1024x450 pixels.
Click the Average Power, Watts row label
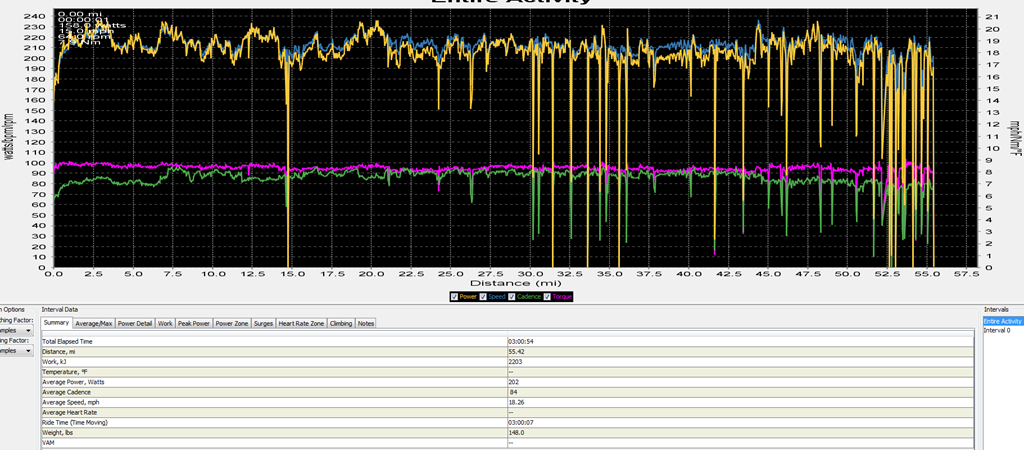(71, 381)
